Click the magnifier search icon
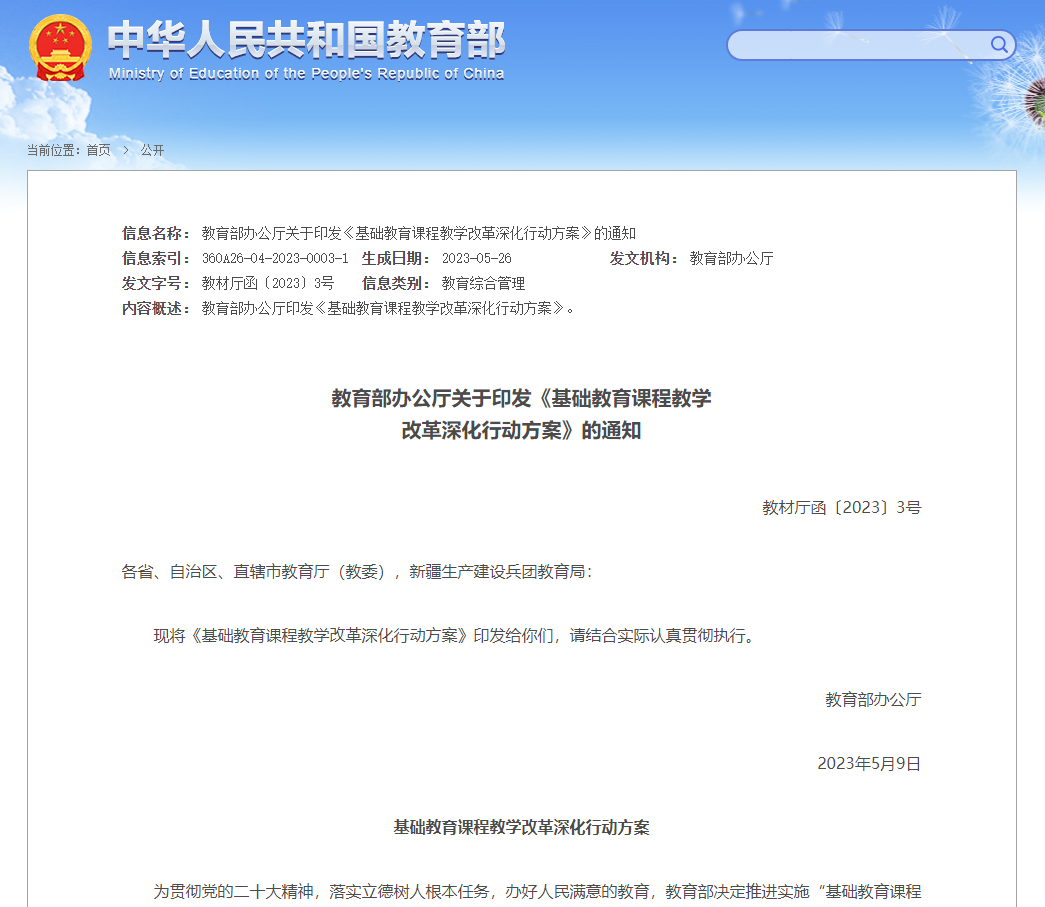1045x907 pixels. click(x=998, y=44)
